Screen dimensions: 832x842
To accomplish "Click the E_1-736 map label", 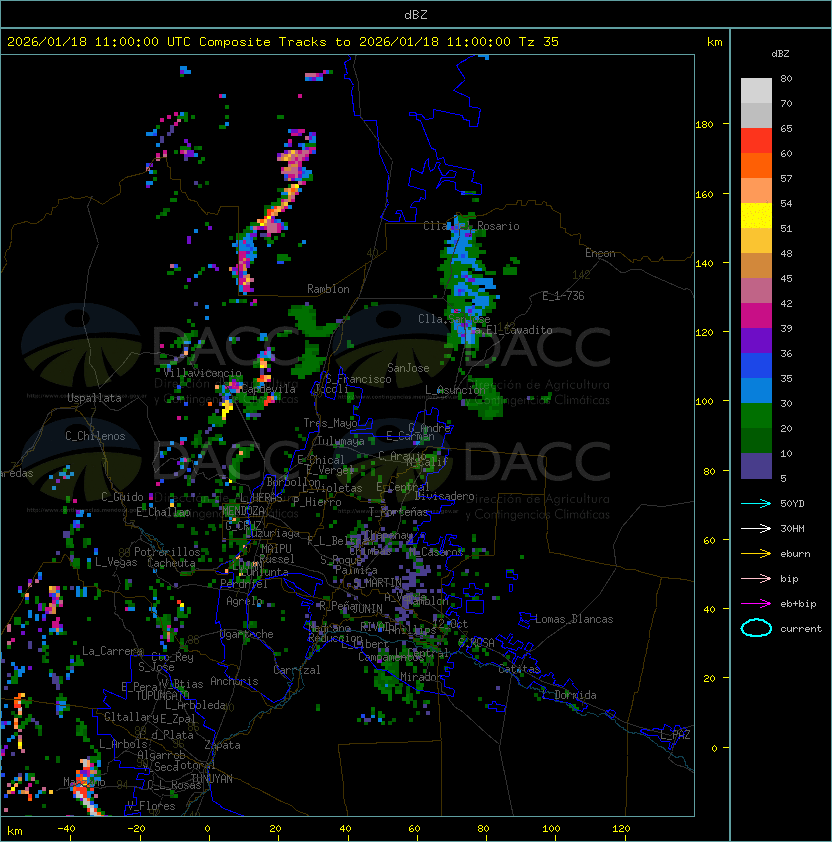I will click(x=563, y=296).
